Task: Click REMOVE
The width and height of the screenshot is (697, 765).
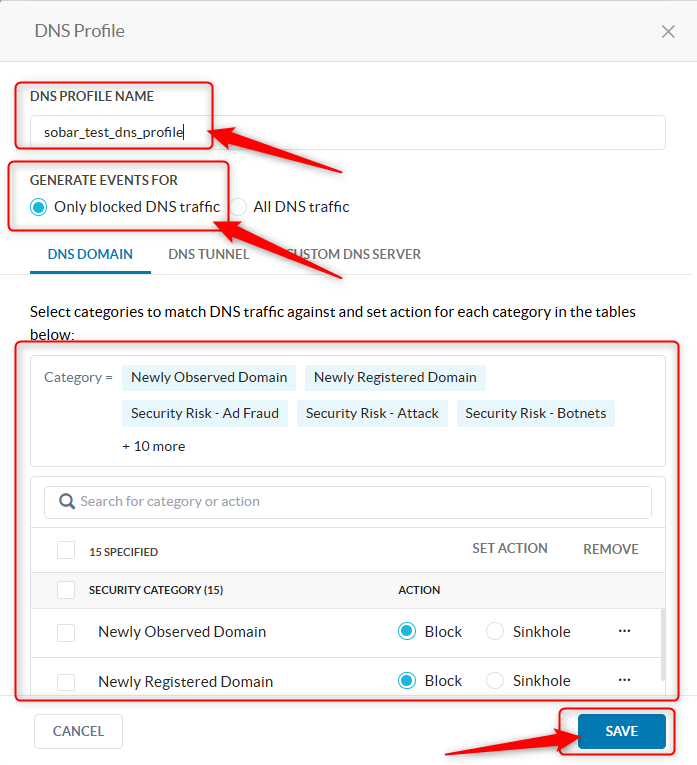Action: coord(611,549)
